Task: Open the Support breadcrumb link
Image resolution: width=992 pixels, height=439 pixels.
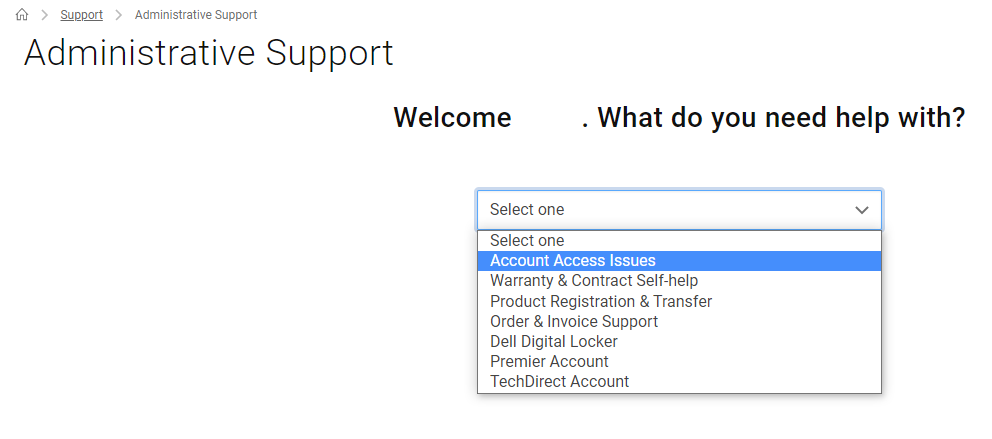Action: click(x=81, y=15)
